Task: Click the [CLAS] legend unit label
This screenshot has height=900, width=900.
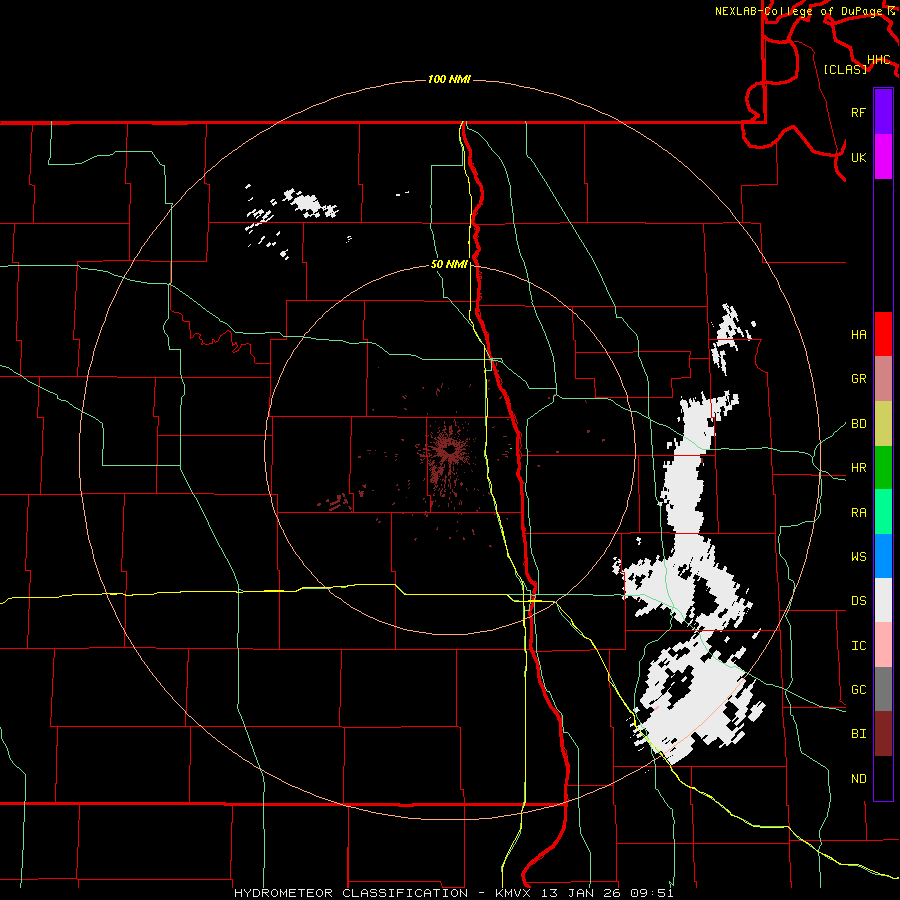Action: pyautogui.click(x=845, y=69)
